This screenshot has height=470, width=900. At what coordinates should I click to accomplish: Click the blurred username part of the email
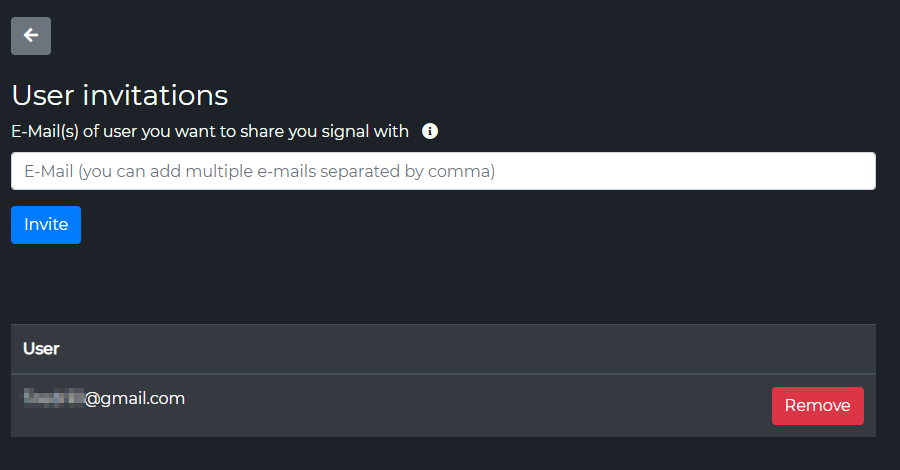pos(53,398)
